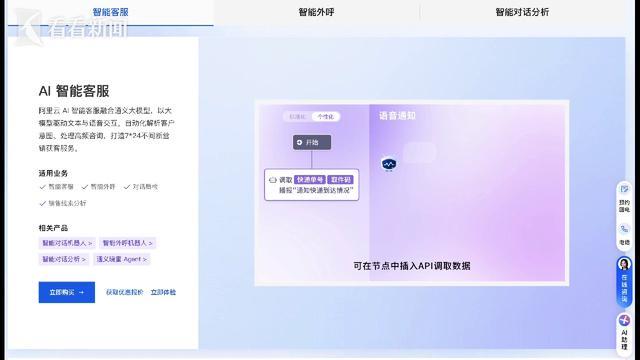This screenshot has height=360, width=640.
Task: Click the caption 可在节点中插入API调取数据
Action: [x=412, y=266]
